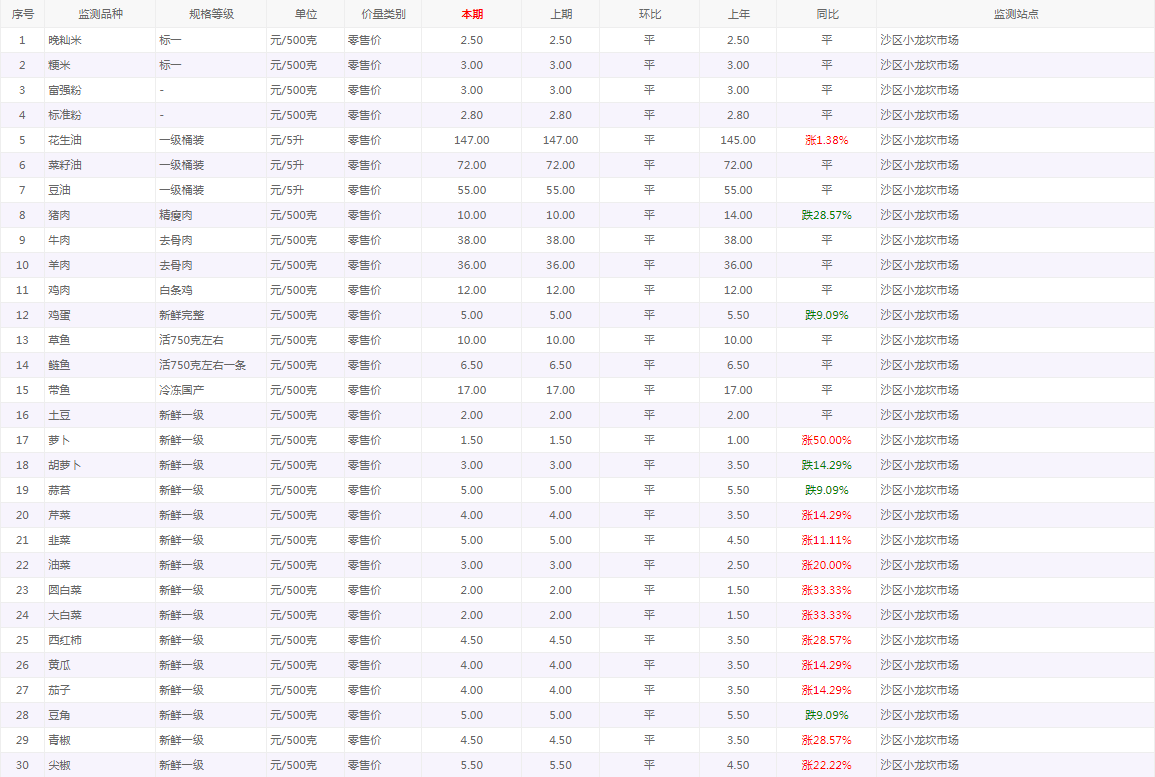Viewport: 1155px width, 777px height.
Task: Click the 同比 column header
Action: [826, 14]
